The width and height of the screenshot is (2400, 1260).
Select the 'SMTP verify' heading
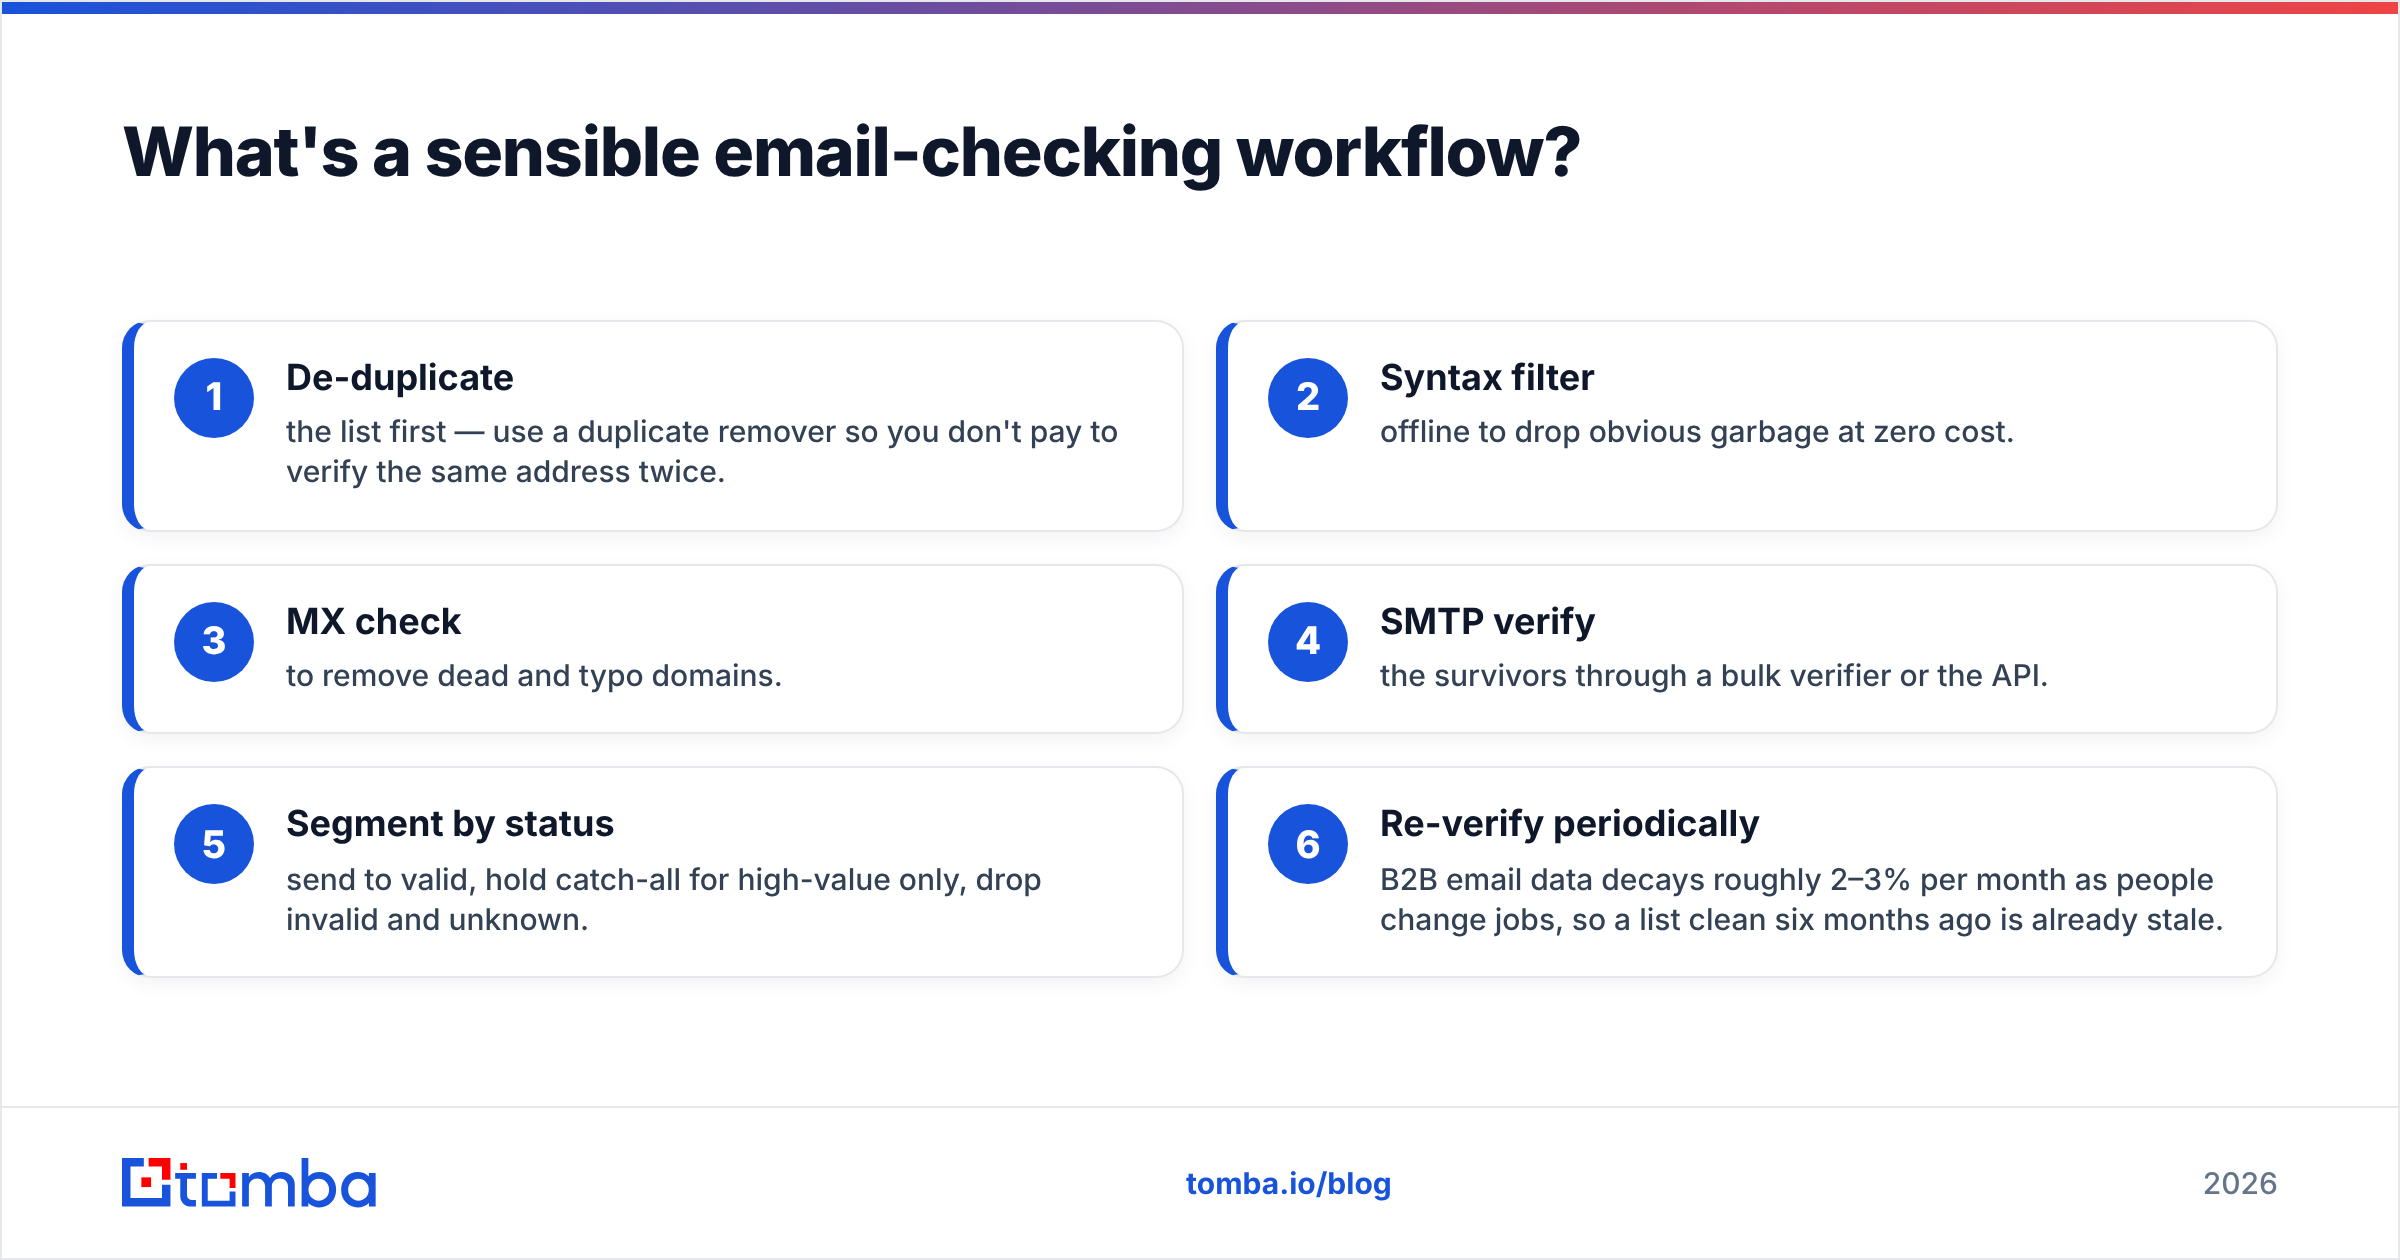click(x=1488, y=621)
